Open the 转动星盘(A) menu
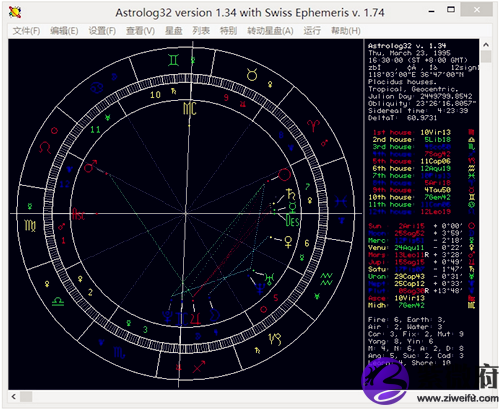Screen dimensions: 500x410 point(270,31)
